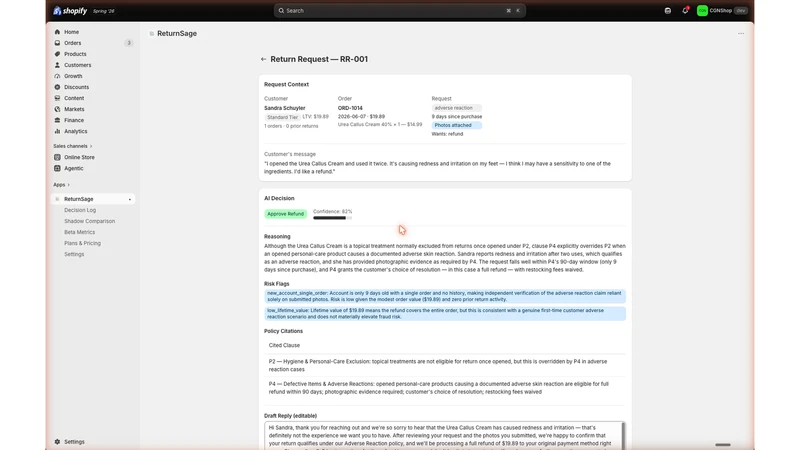Click the Finance bank icon

(57, 120)
